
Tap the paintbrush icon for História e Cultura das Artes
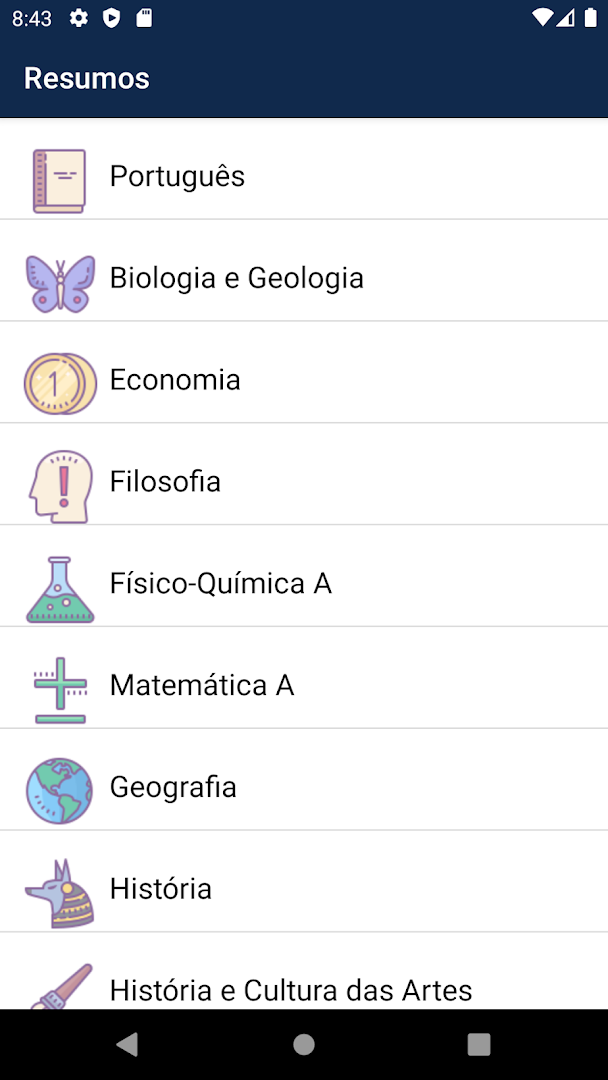[60, 985]
